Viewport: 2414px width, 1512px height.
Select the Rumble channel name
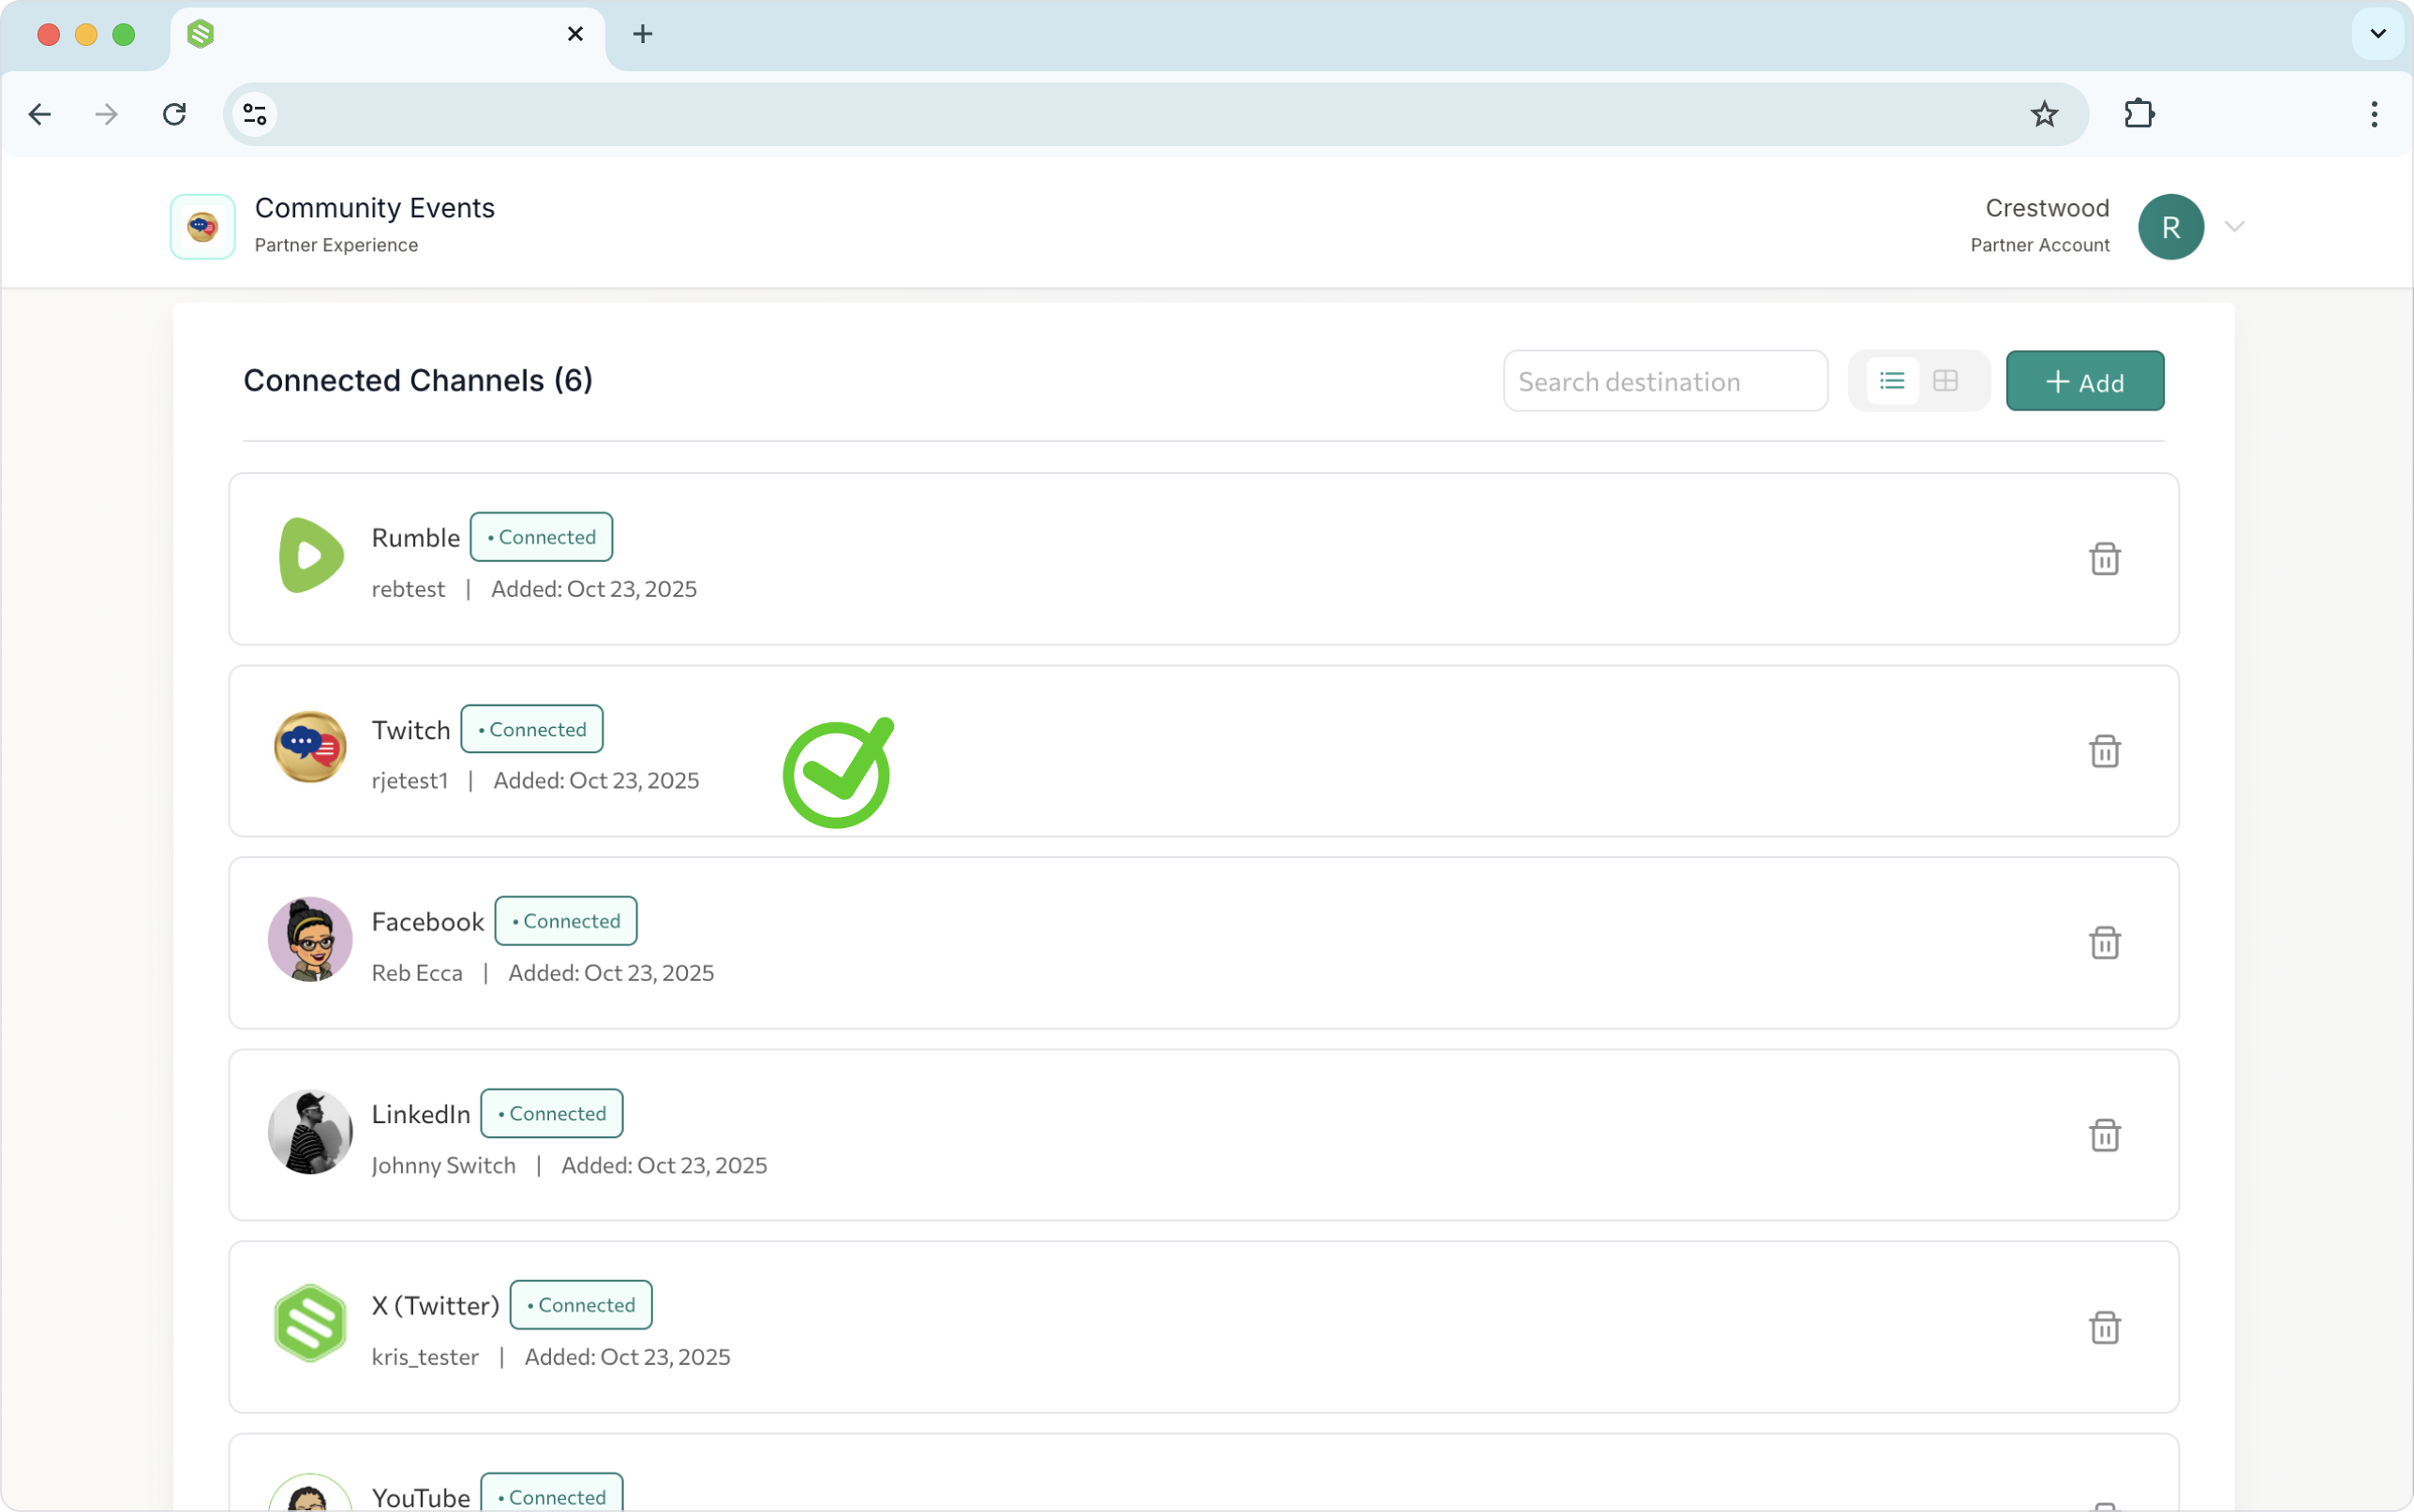click(416, 538)
